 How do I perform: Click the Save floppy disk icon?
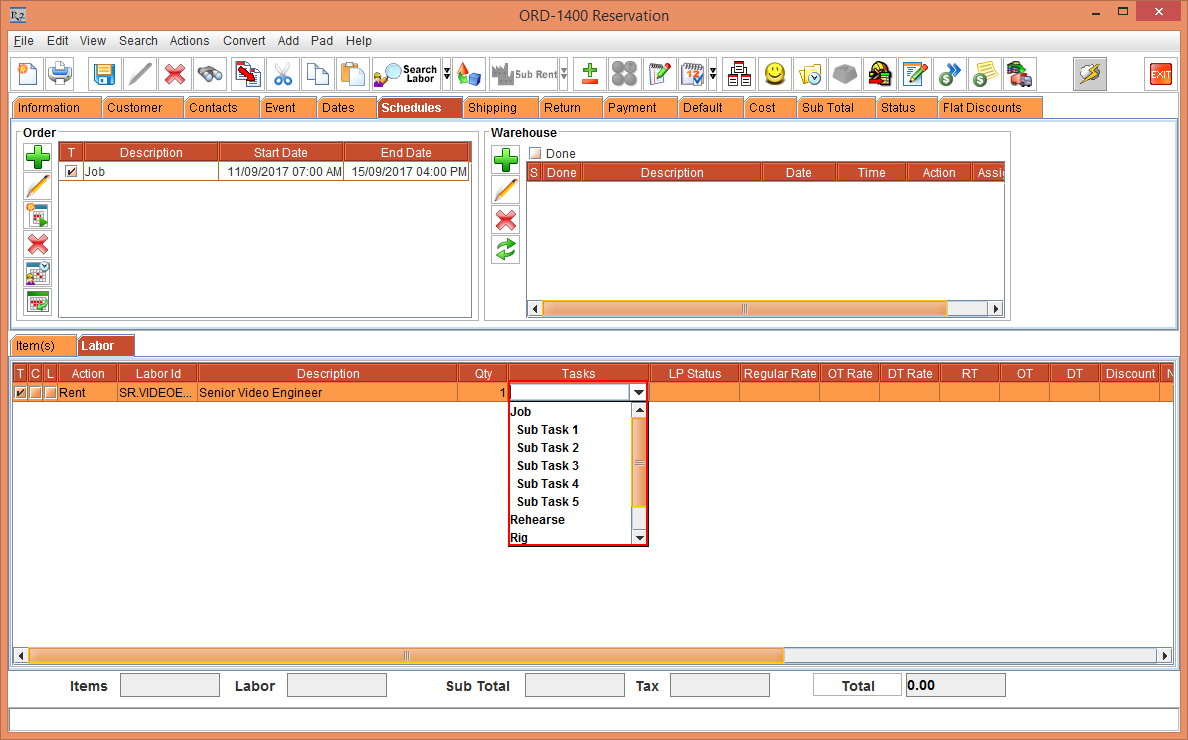[x=104, y=74]
